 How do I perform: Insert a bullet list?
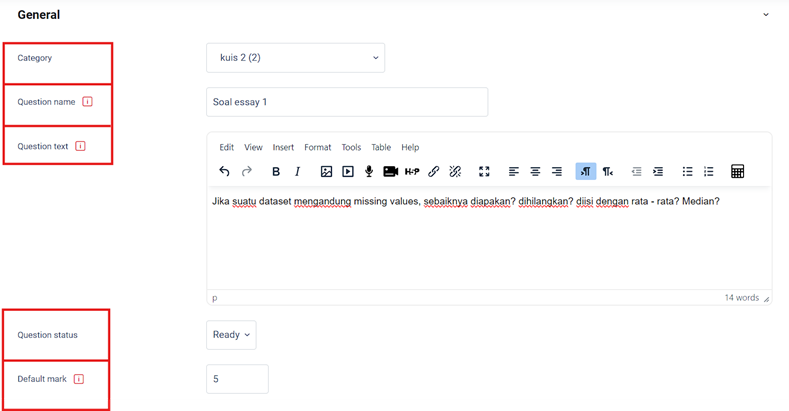(687, 172)
